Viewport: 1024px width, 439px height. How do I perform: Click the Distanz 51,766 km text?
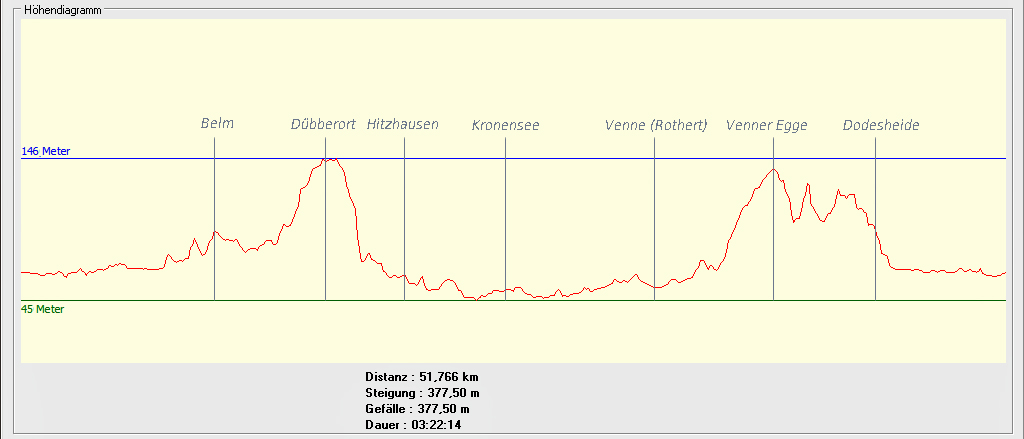click(422, 377)
